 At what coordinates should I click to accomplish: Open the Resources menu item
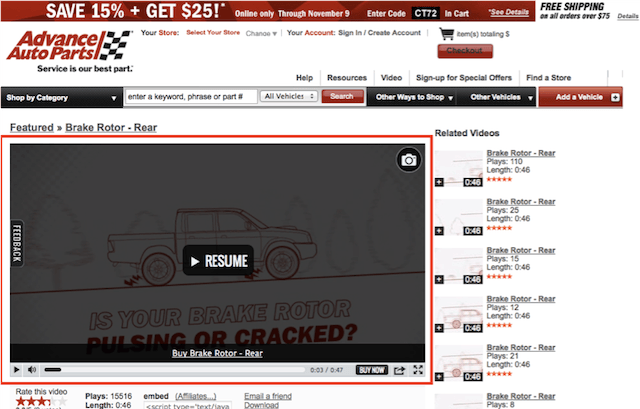coord(347,77)
